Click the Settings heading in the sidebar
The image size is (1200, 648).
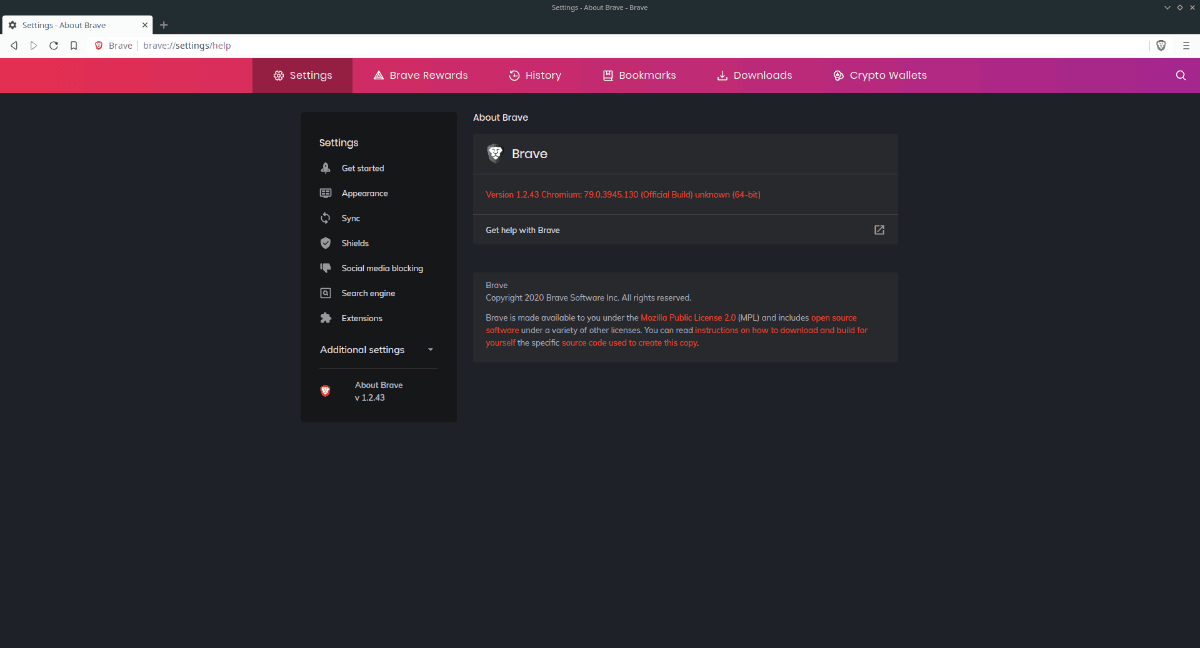(x=339, y=143)
